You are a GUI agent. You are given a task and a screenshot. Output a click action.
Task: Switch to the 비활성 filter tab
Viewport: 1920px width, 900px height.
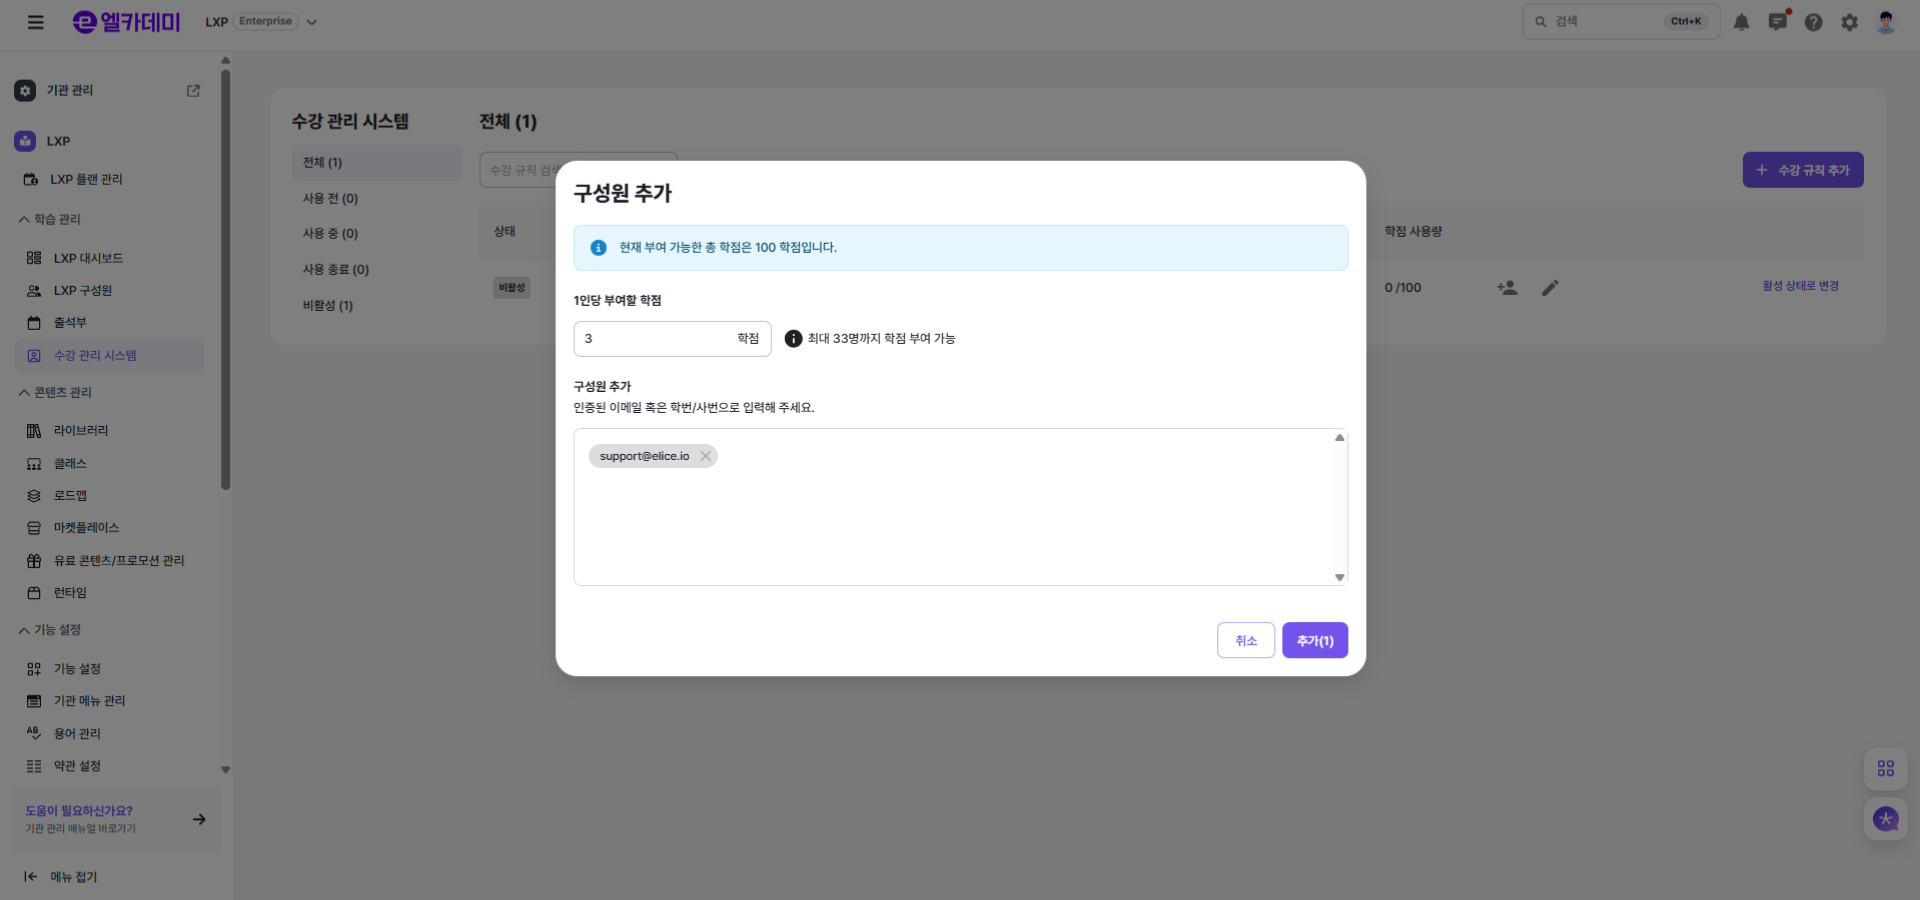pos(327,305)
